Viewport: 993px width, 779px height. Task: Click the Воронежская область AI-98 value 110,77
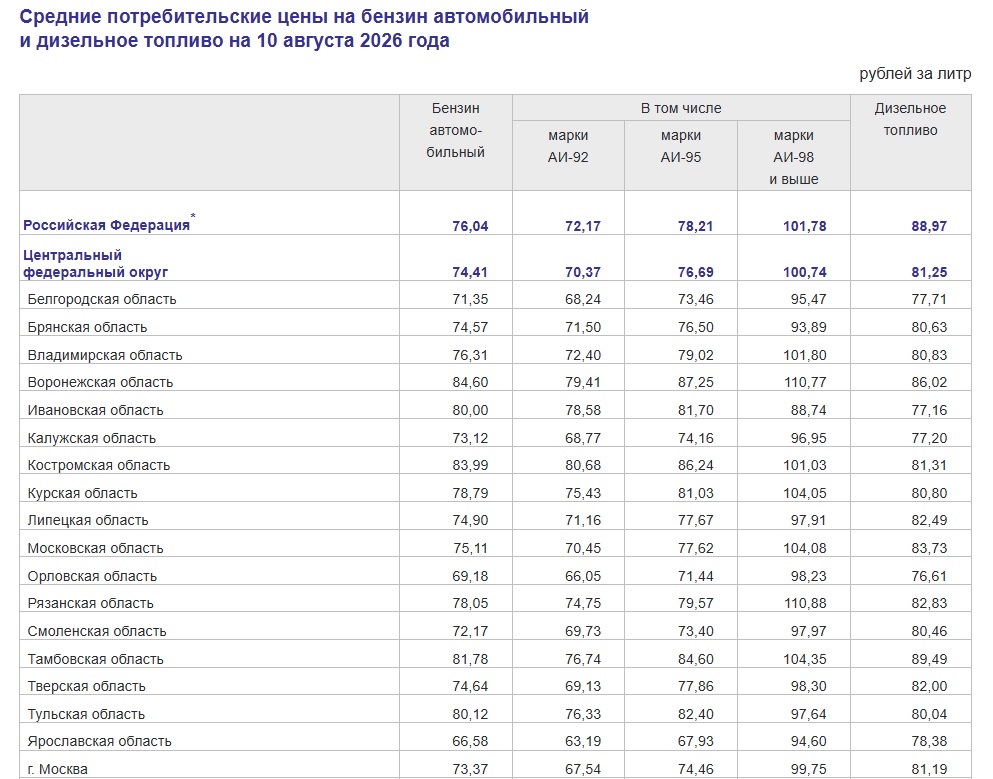tap(804, 383)
